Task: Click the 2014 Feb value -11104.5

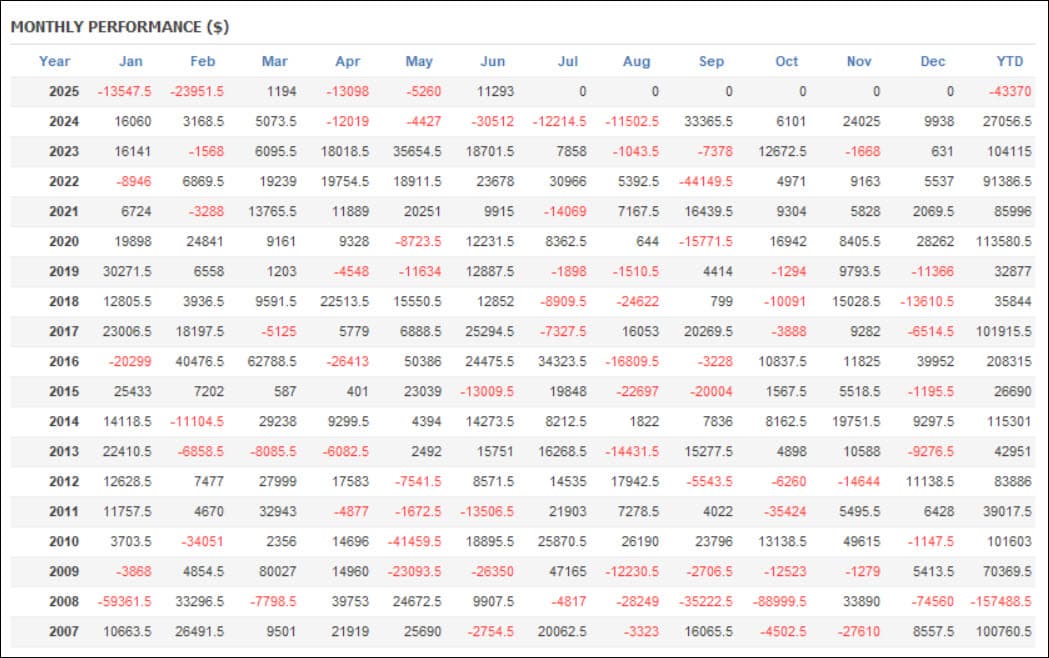Action: click(197, 422)
